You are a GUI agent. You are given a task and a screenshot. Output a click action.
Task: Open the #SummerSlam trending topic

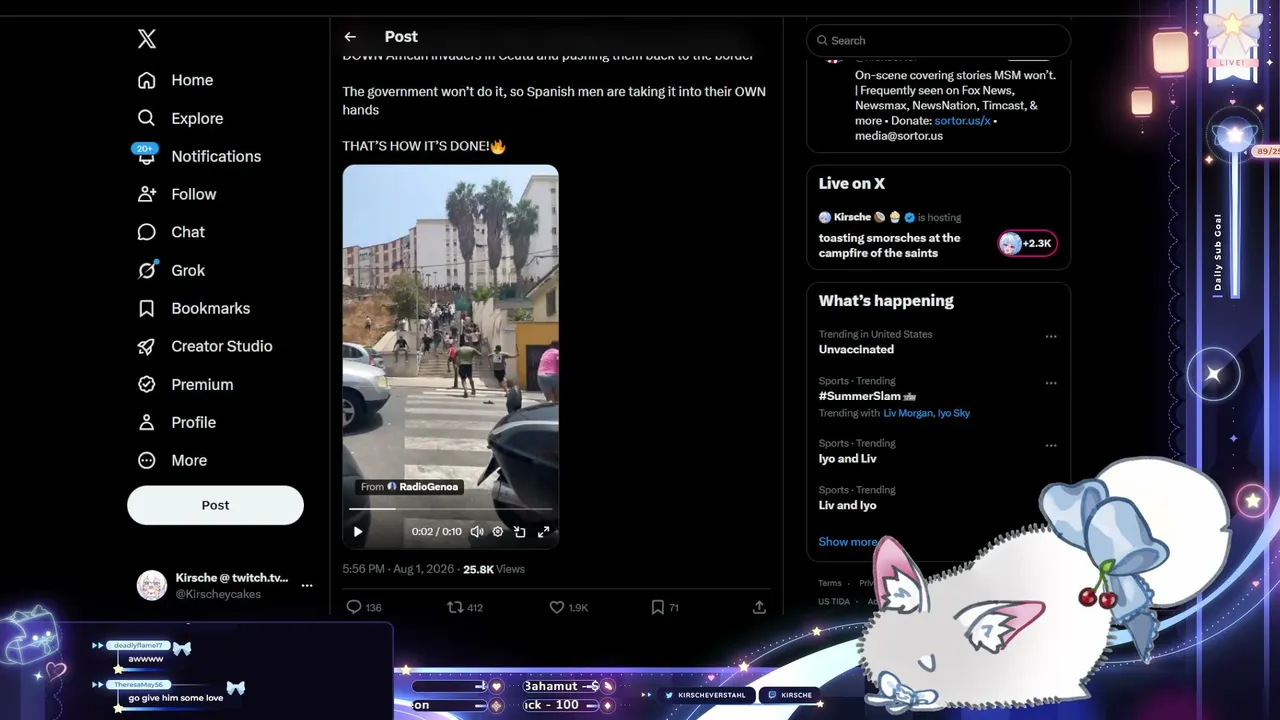867,396
